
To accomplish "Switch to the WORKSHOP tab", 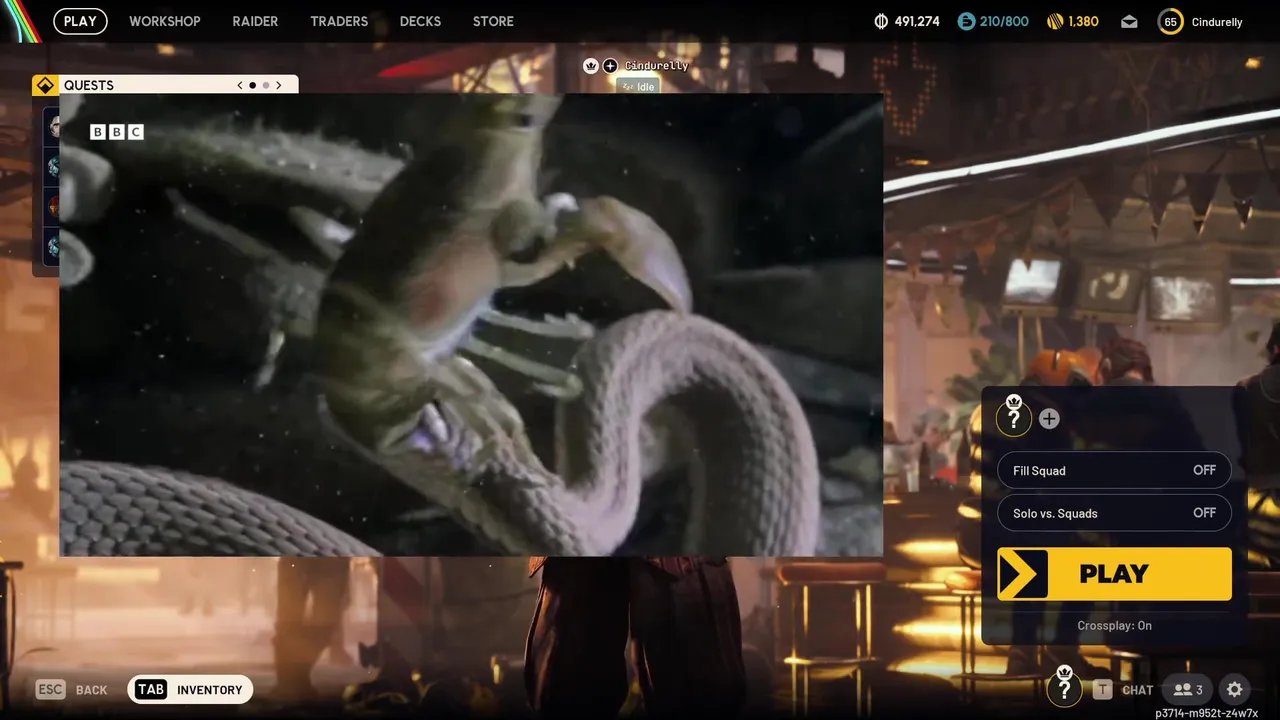I will (165, 21).
